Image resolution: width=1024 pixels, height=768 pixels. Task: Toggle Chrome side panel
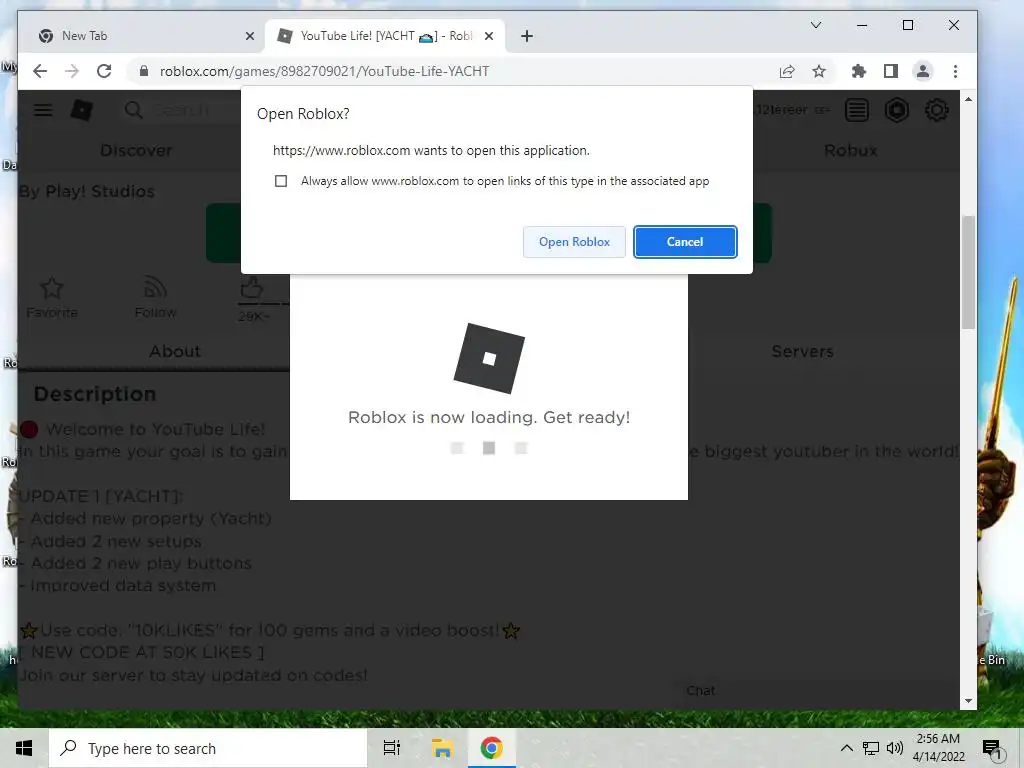tap(891, 71)
